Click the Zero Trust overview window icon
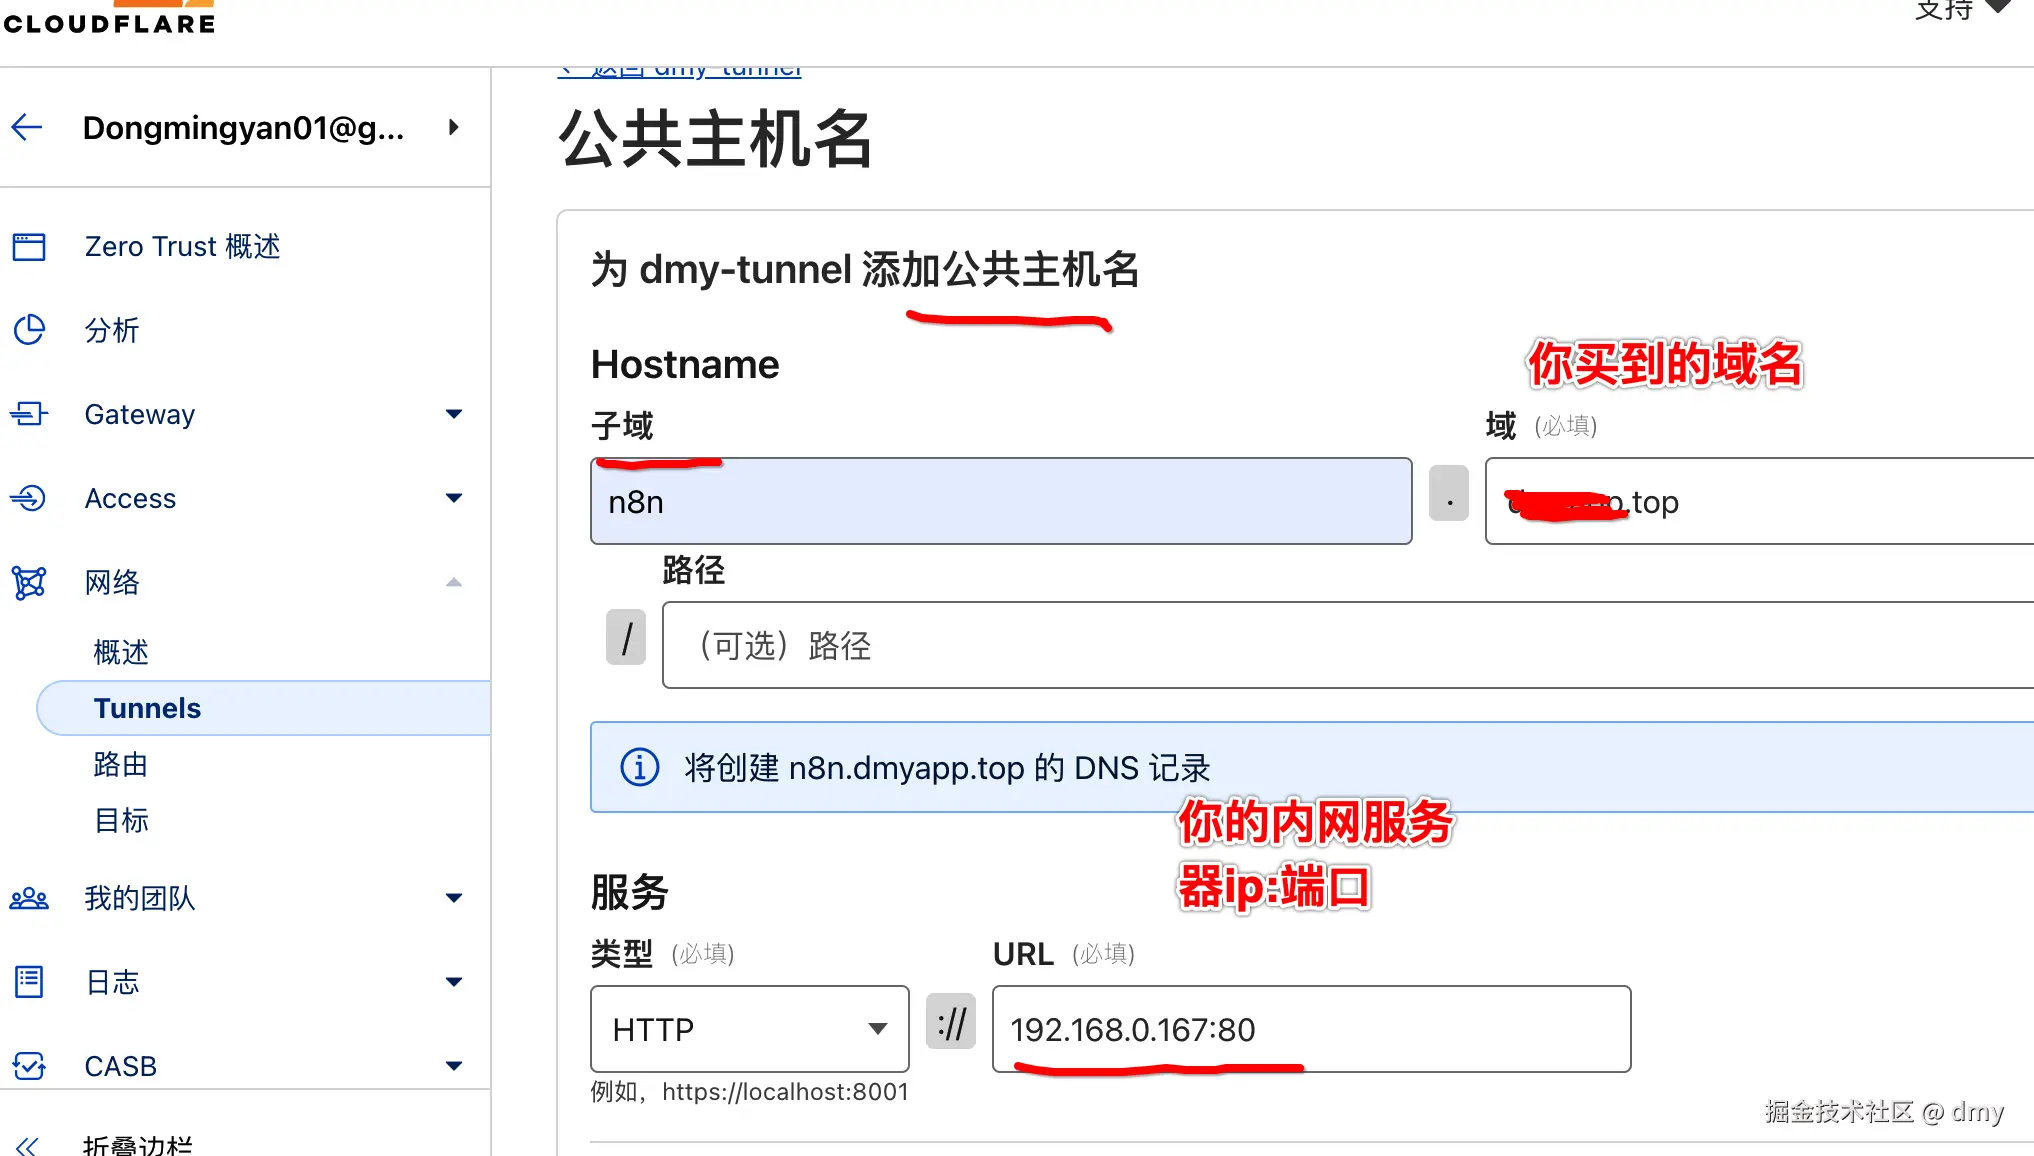The width and height of the screenshot is (2034, 1156). click(x=29, y=246)
